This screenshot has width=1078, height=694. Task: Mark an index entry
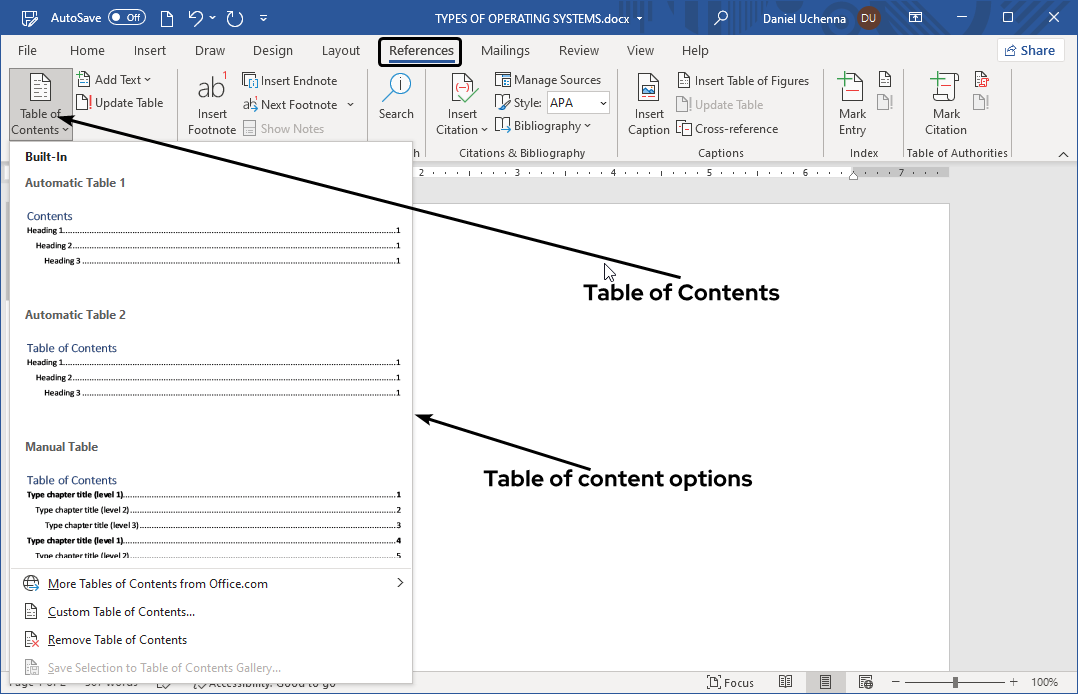851,103
